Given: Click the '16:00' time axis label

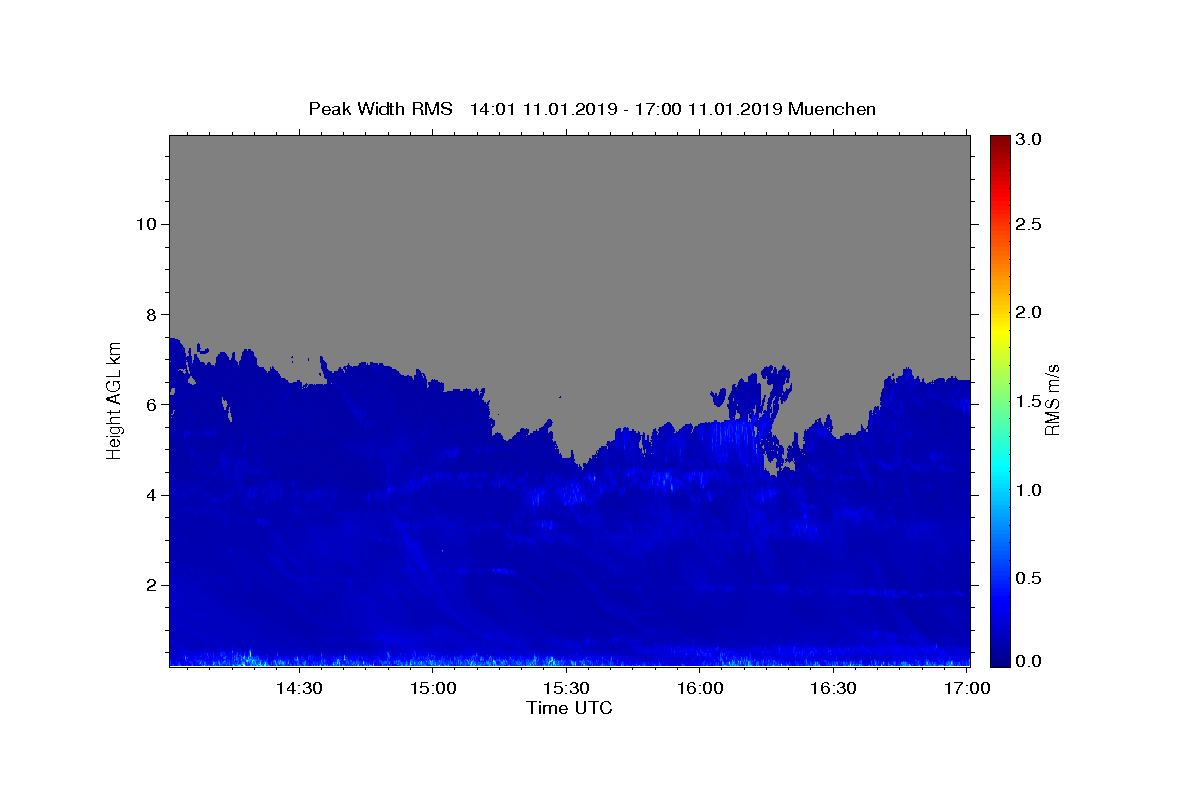Looking at the screenshot, I should click(x=700, y=689).
